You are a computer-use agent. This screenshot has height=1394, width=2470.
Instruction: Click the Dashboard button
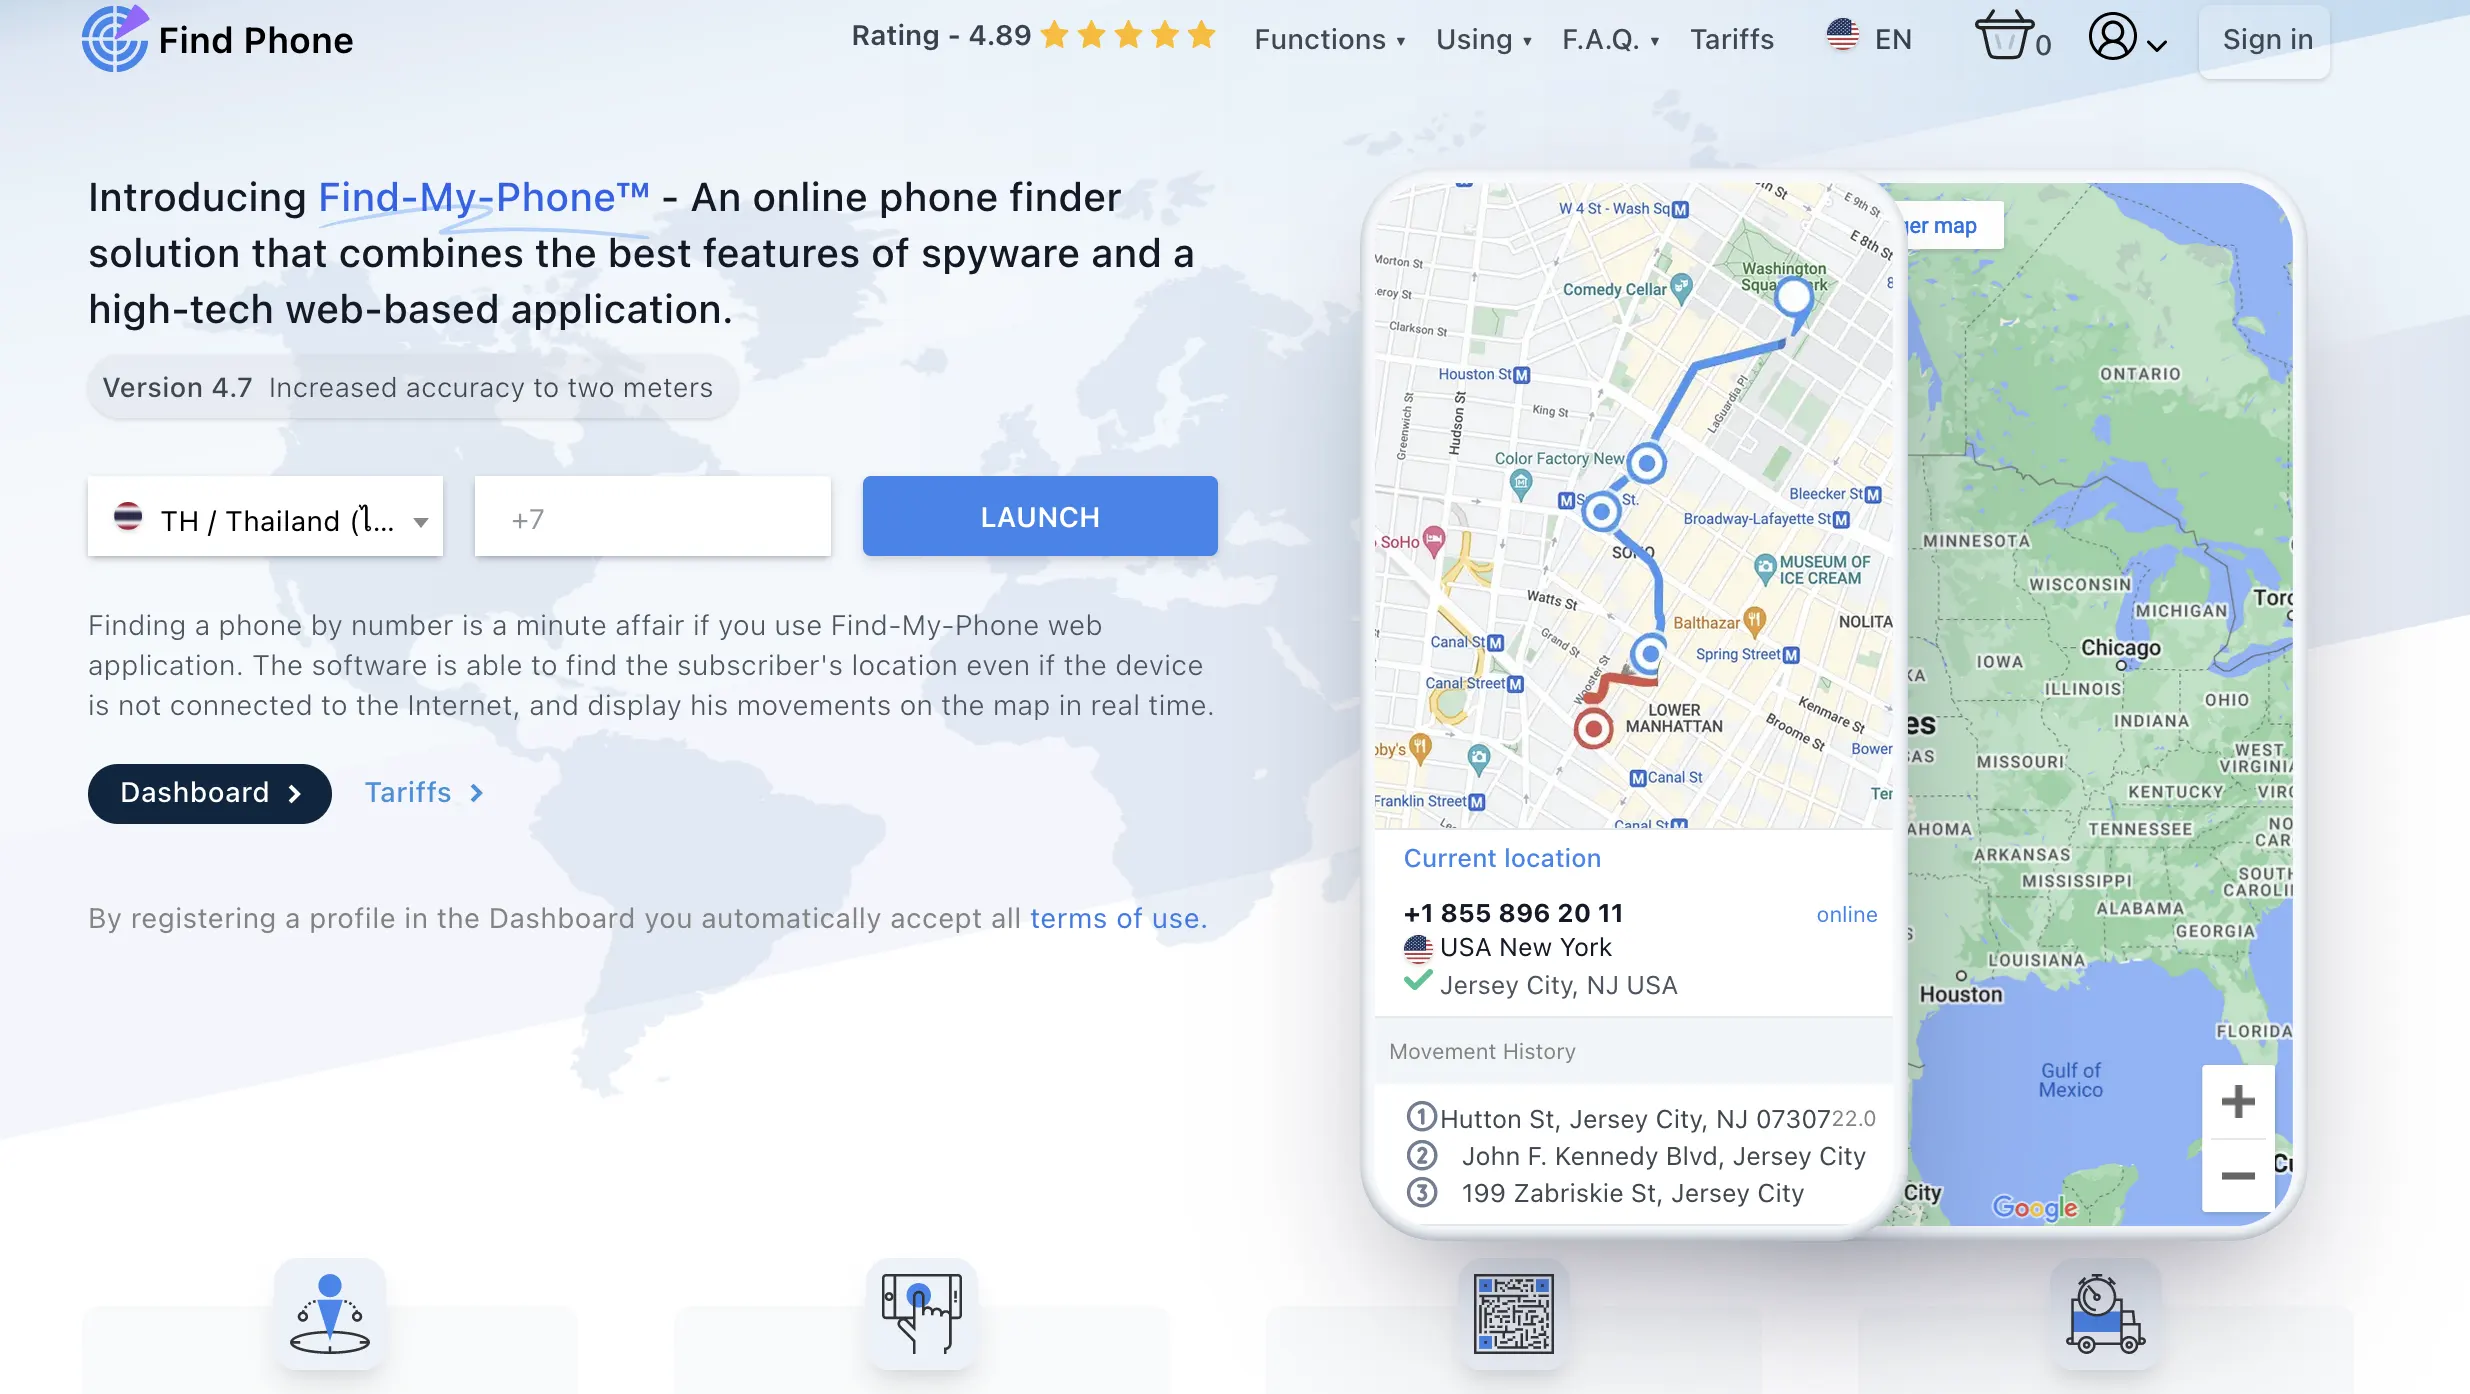(209, 792)
